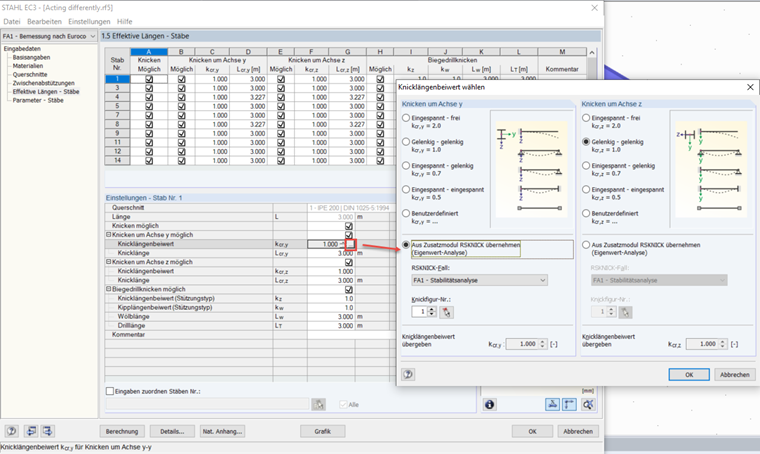Open Querschnitte in the navigation tree
The height and width of the screenshot is (454, 760).
[x=30, y=75]
